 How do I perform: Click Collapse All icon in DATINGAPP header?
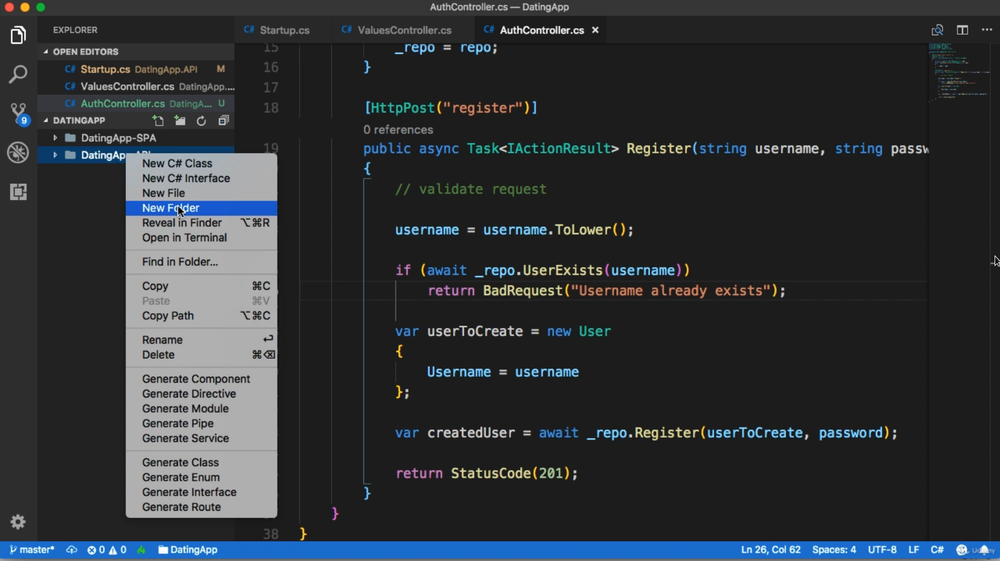click(x=223, y=121)
